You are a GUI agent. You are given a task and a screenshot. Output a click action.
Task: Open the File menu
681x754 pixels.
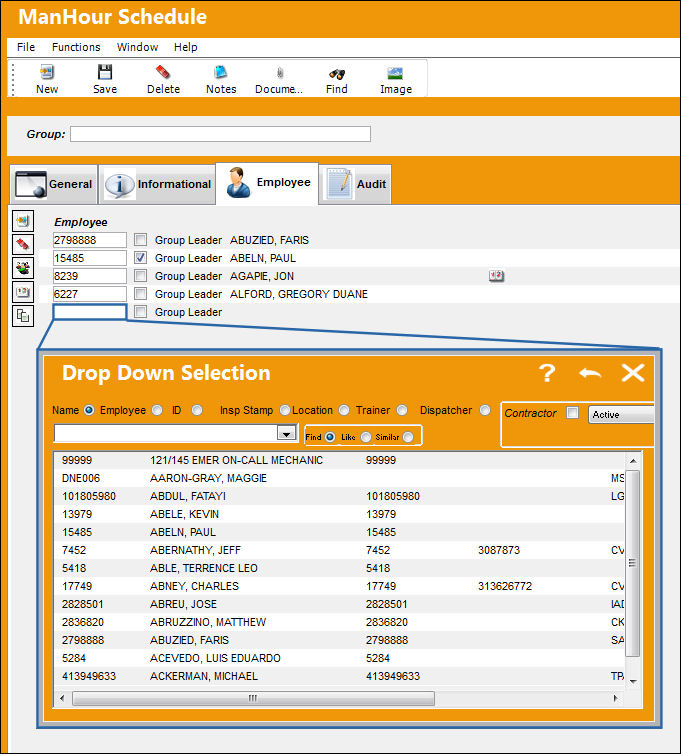point(26,47)
